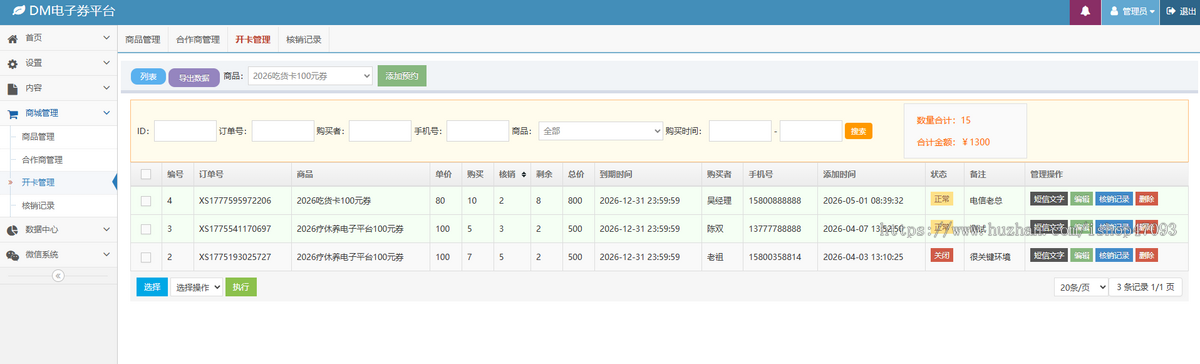1200x364 pixels.
Task: Click the green 执行 button
Action: tap(241, 287)
